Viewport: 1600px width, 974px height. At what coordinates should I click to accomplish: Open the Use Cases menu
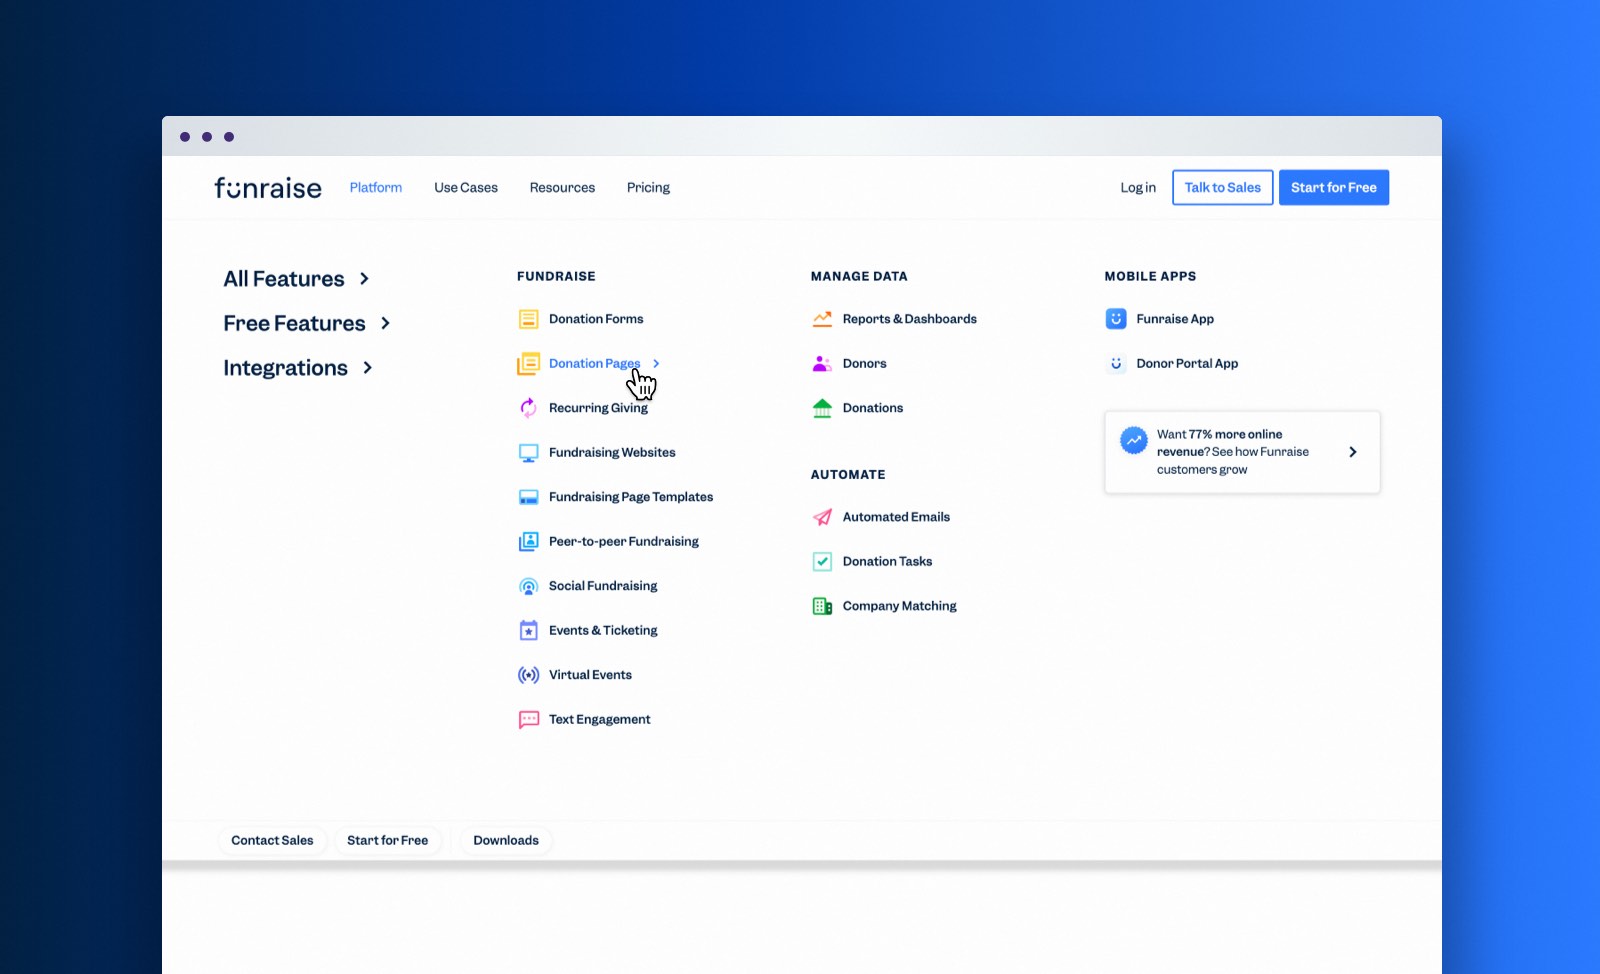tap(466, 188)
